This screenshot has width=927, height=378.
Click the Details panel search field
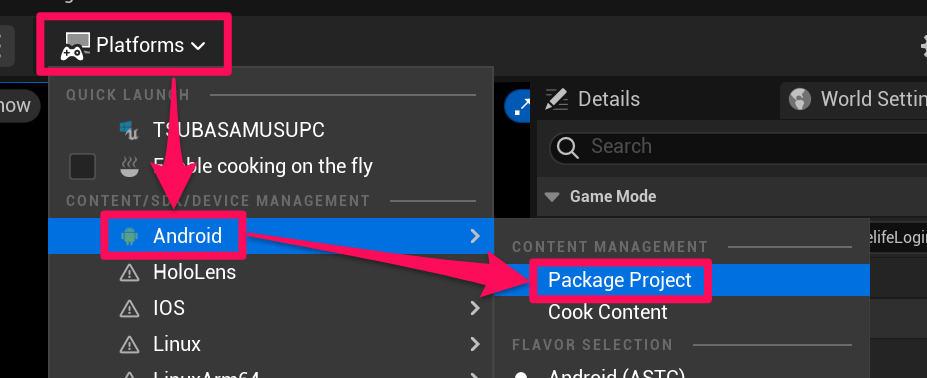point(738,147)
